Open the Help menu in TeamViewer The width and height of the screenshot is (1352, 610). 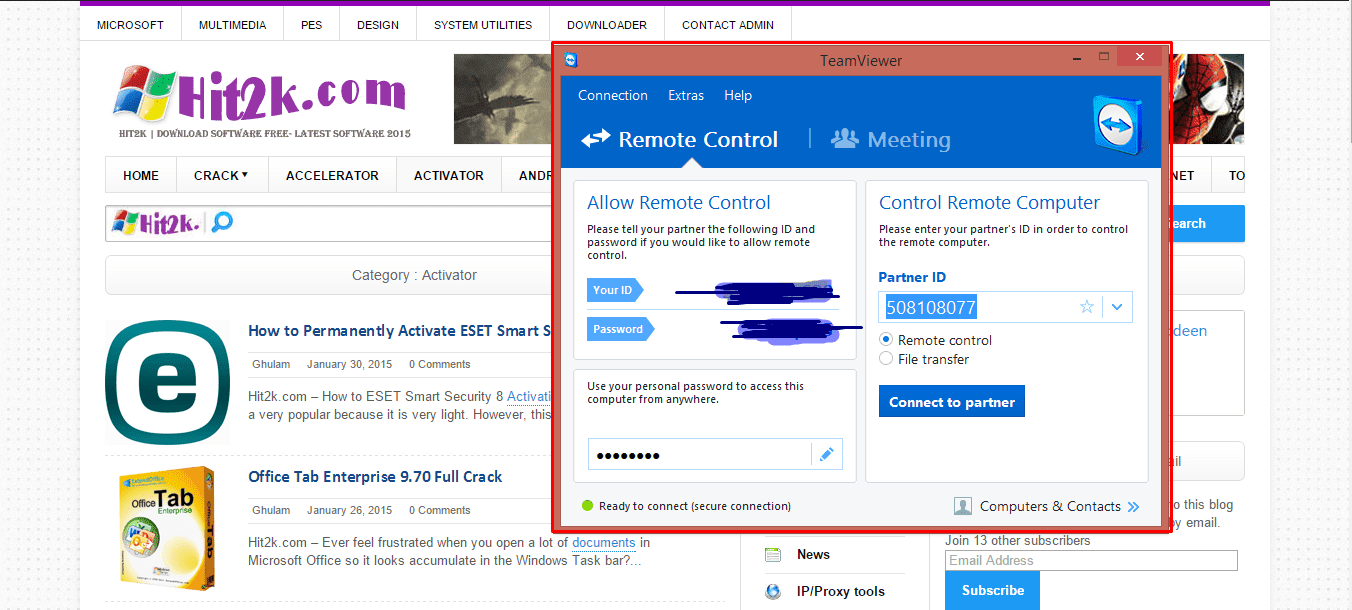coord(738,95)
